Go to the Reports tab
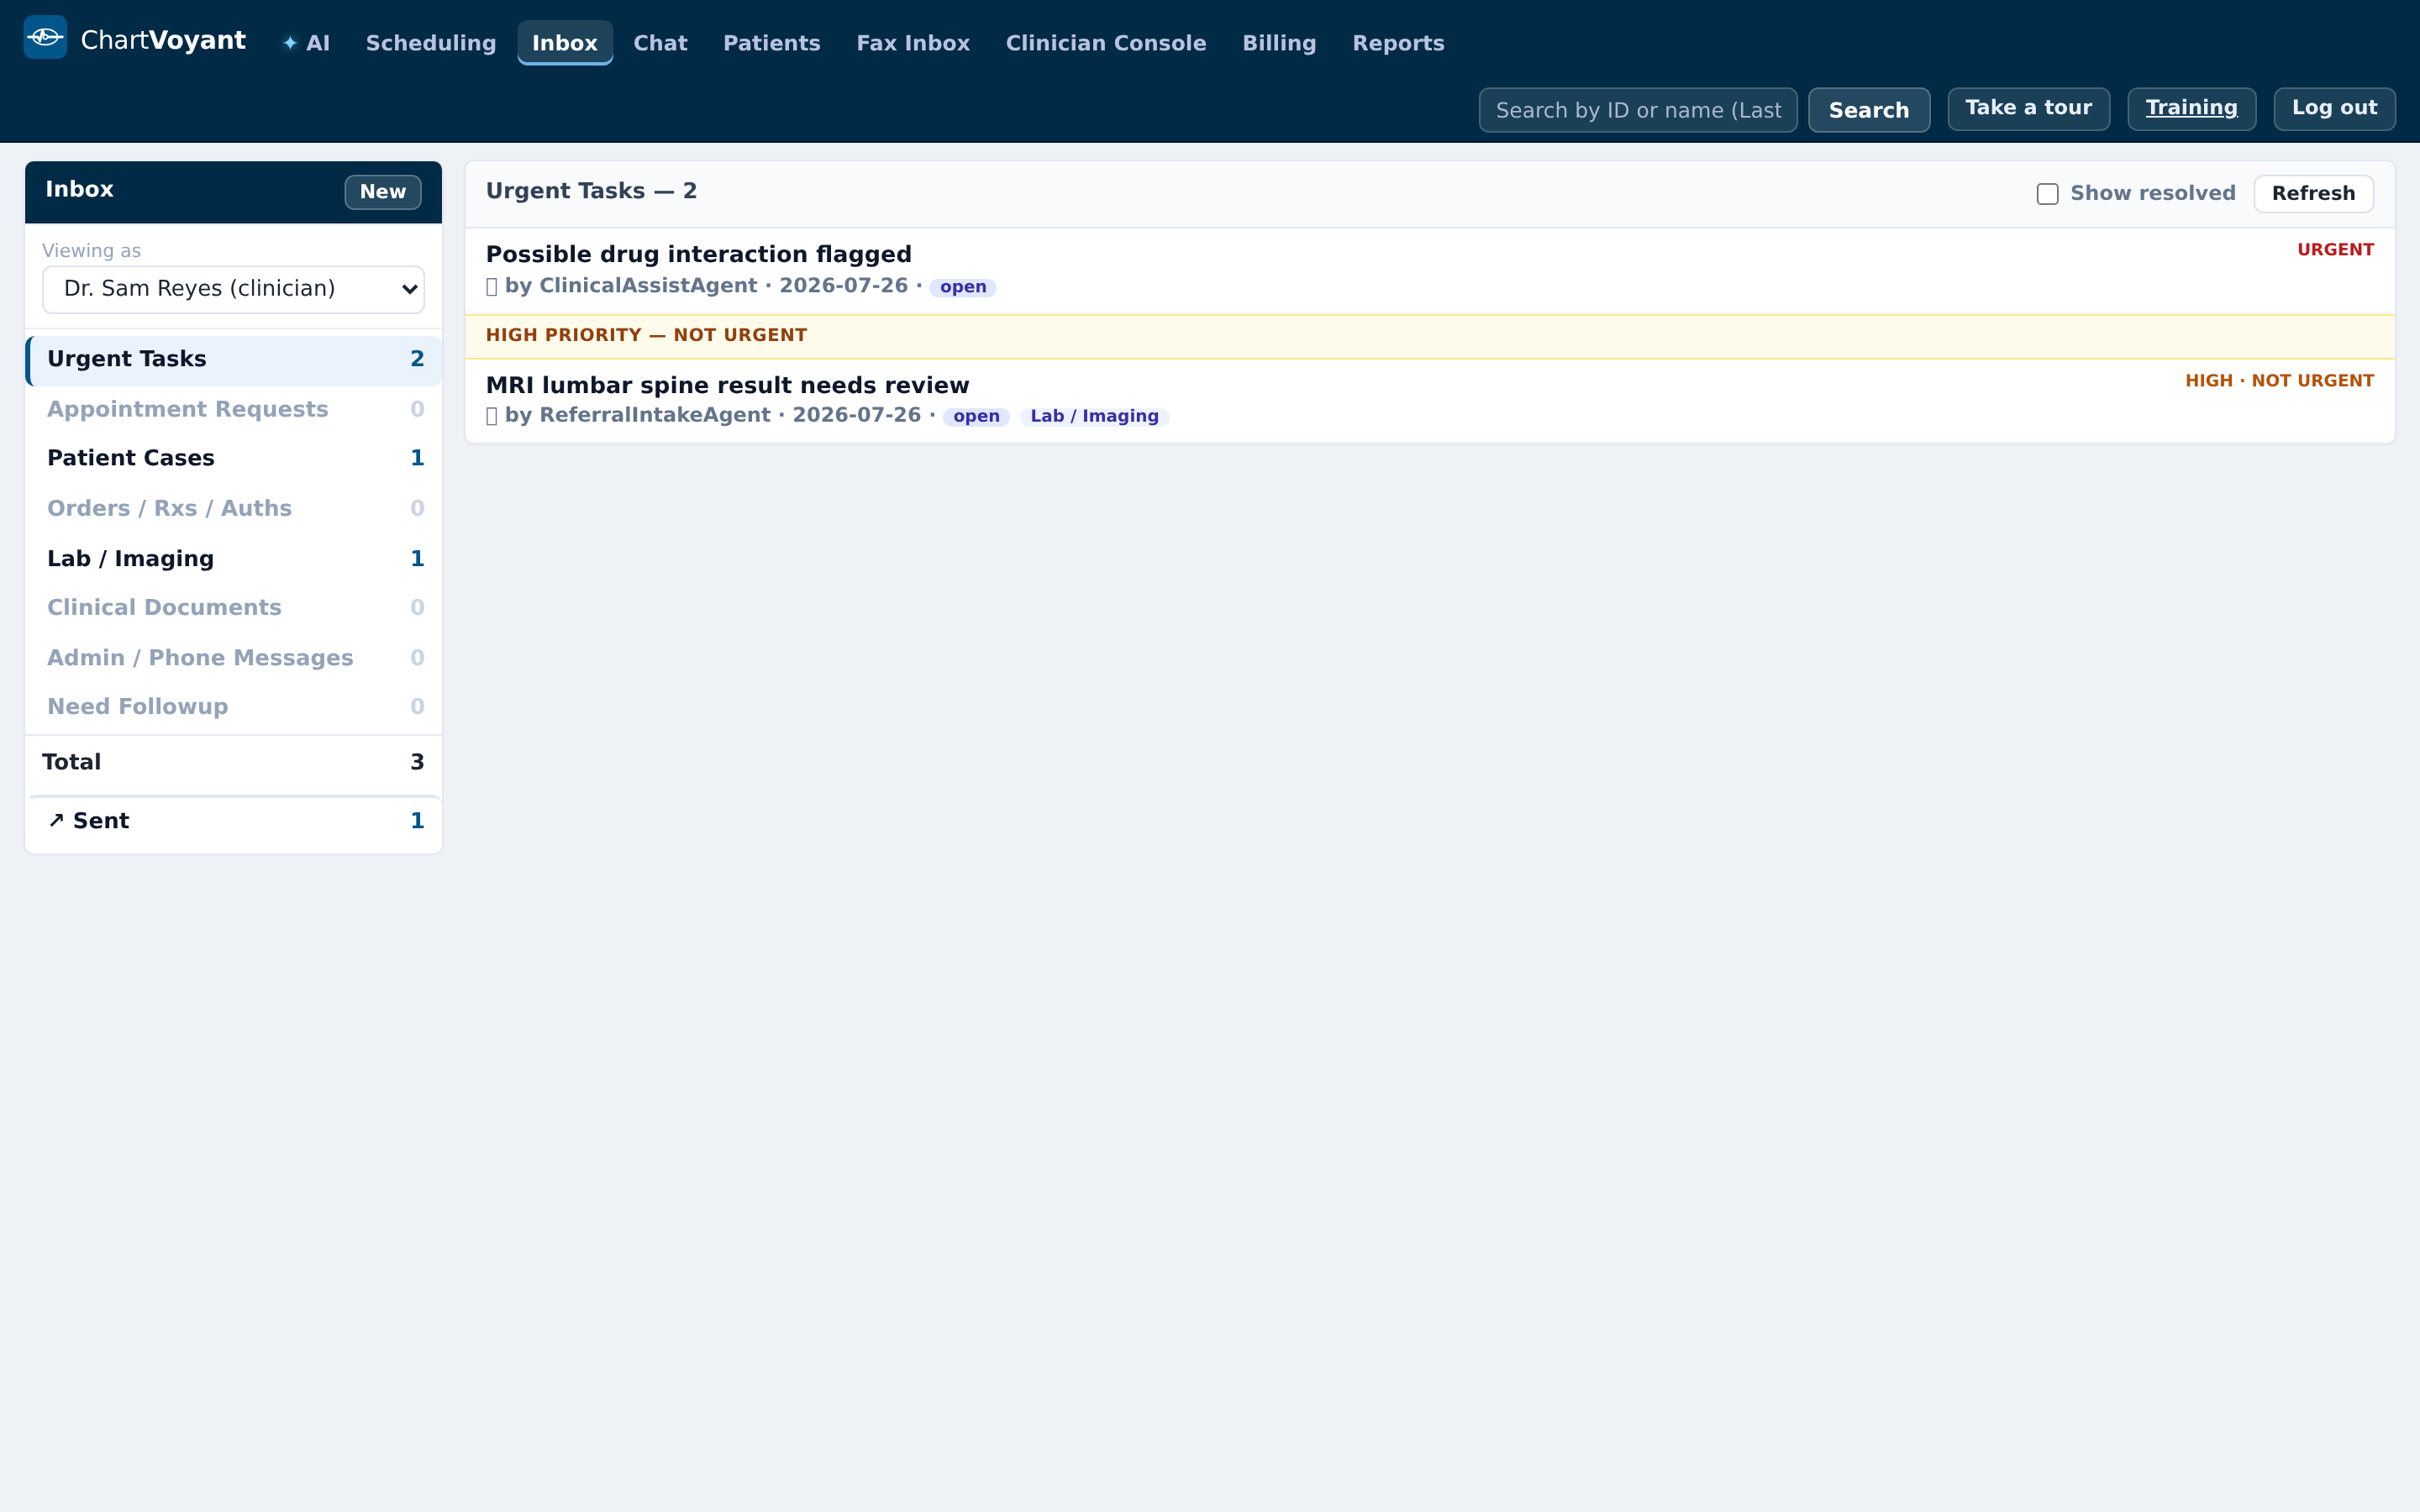2420x1512 pixels. [1398, 43]
